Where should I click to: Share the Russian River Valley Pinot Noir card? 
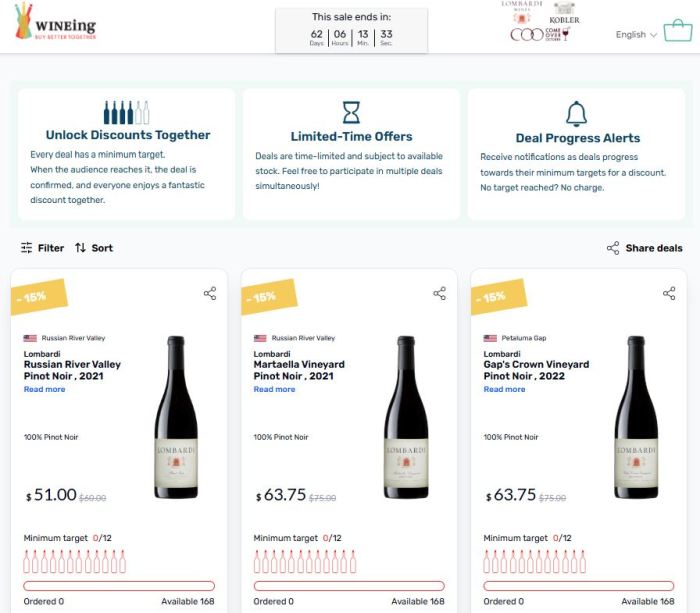[210, 293]
